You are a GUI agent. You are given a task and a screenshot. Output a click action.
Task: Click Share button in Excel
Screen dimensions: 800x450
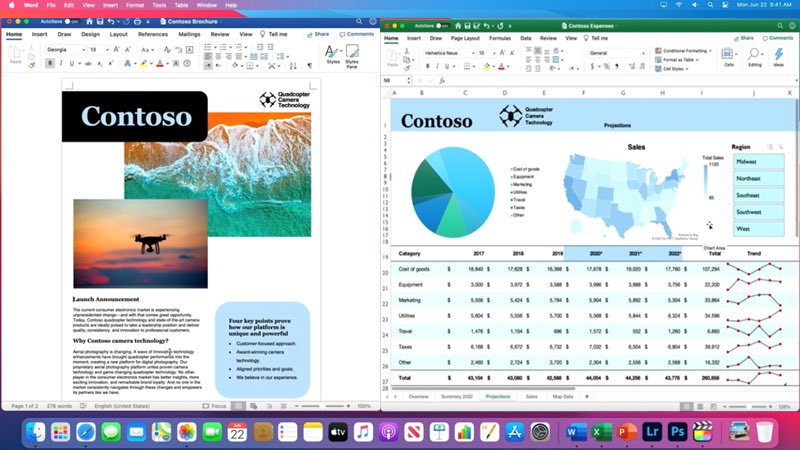tap(743, 38)
